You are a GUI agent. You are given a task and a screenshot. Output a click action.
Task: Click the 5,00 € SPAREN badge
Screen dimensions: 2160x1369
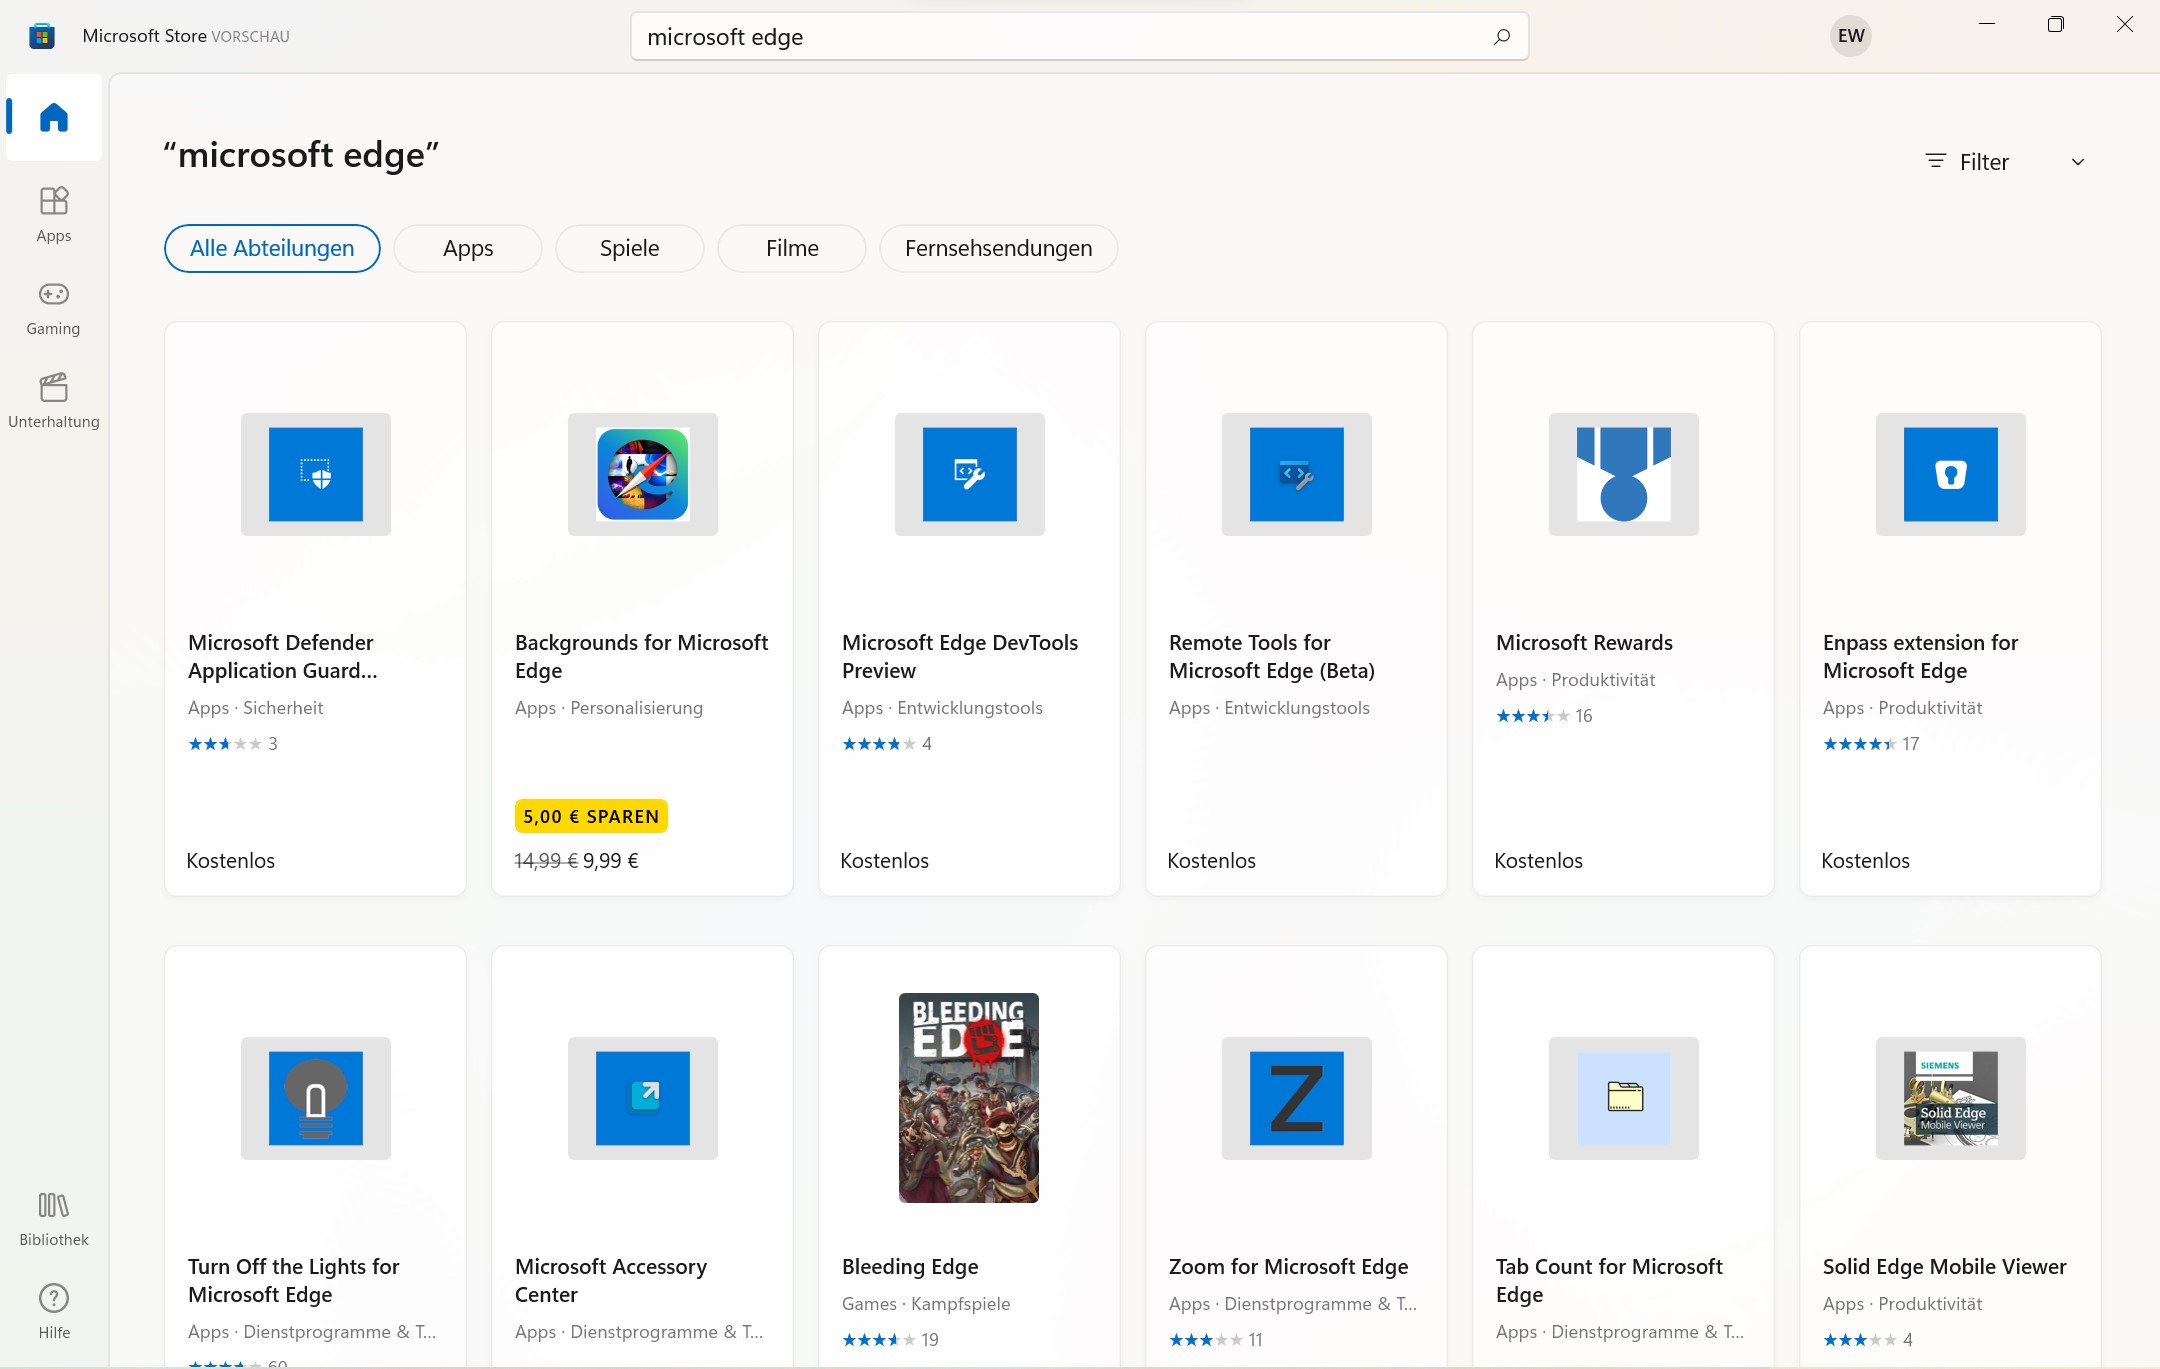(591, 816)
